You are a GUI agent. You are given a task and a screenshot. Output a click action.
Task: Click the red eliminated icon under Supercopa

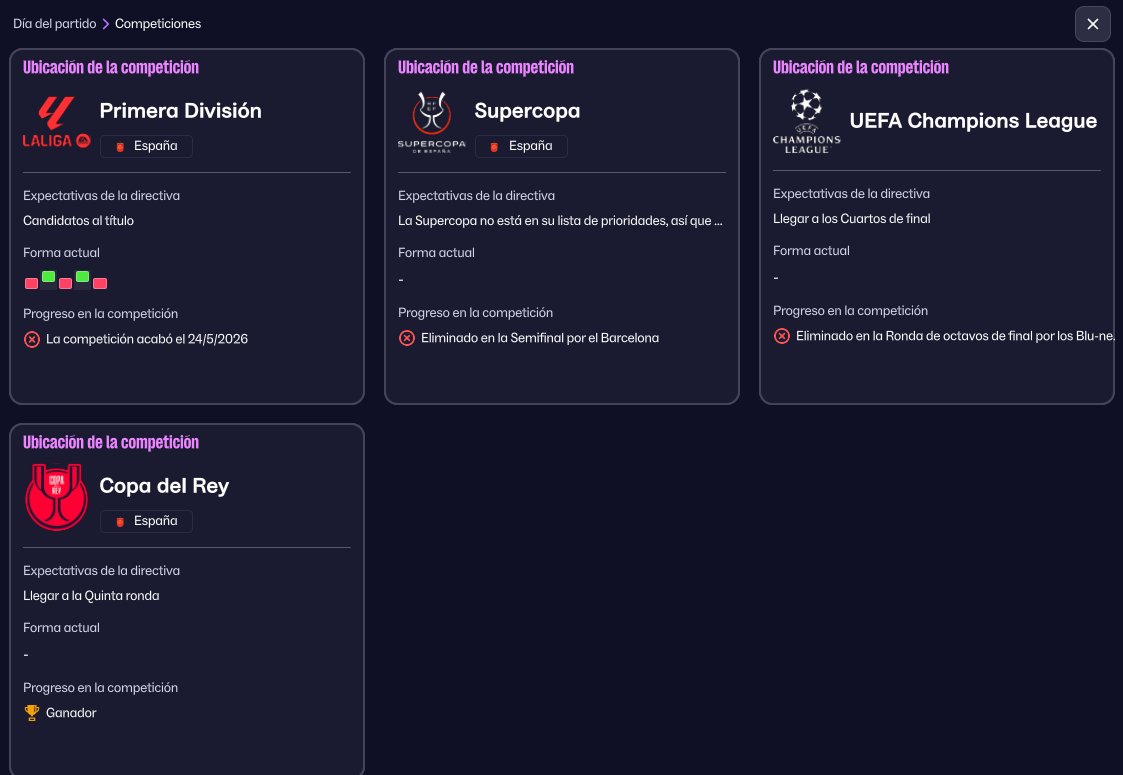(x=407, y=338)
